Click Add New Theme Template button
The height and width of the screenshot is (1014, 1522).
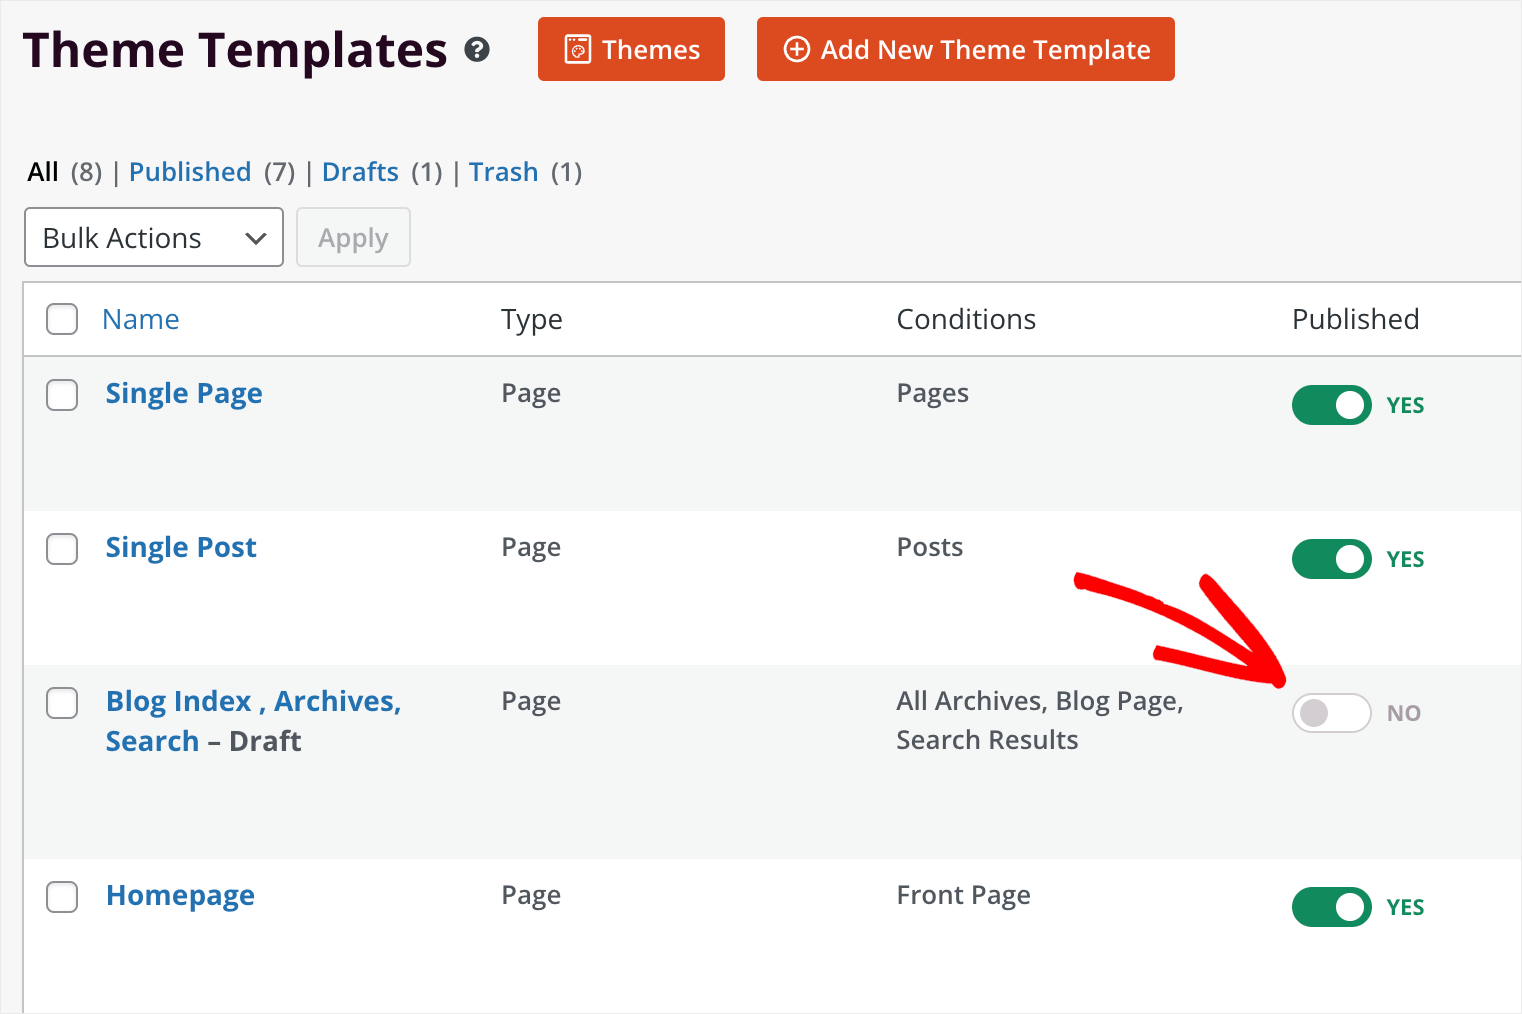965,49
